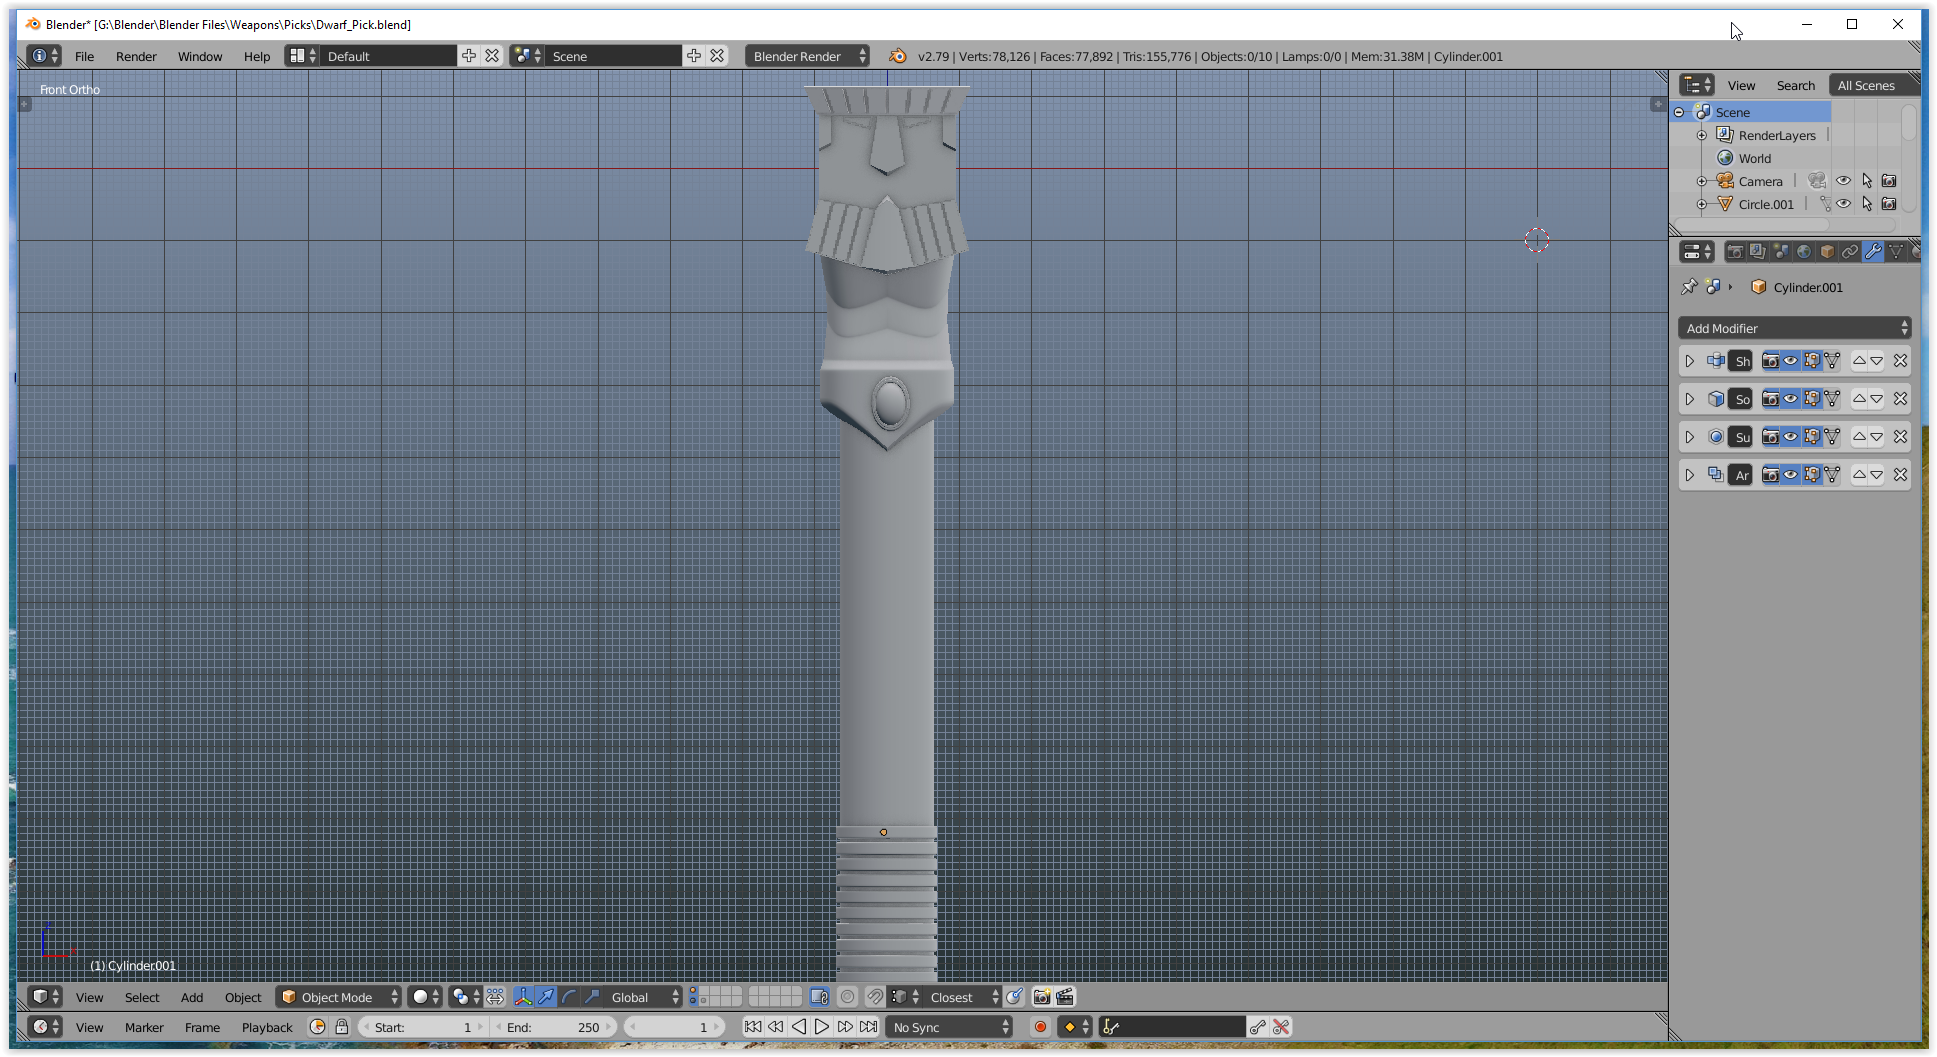The width and height of the screenshot is (1937, 1057).
Task: Open the Playback menu in the timeline
Action: point(267,1027)
